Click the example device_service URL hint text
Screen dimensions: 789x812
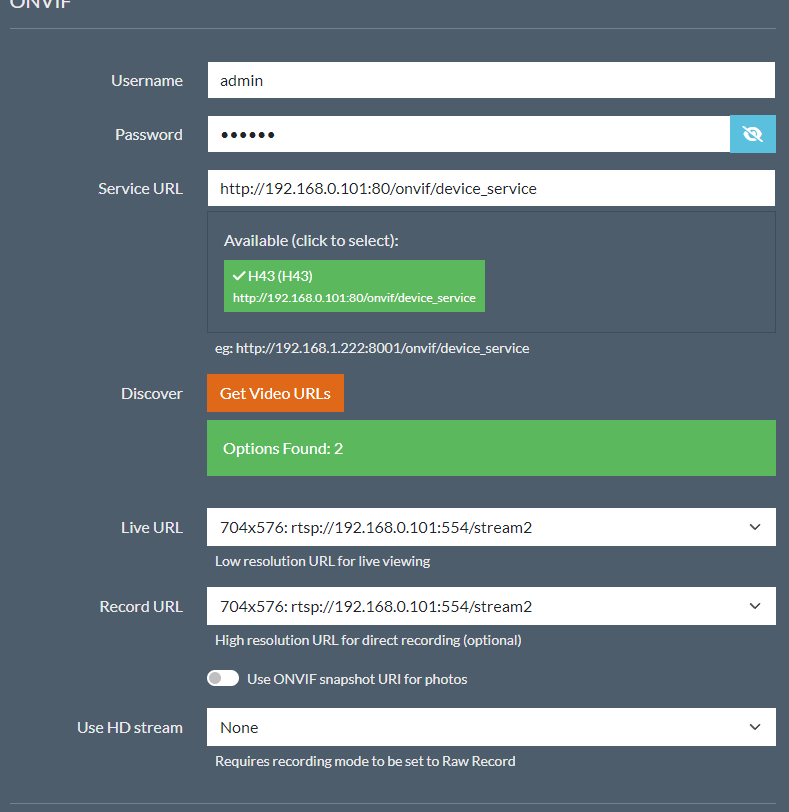click(372, 348)
